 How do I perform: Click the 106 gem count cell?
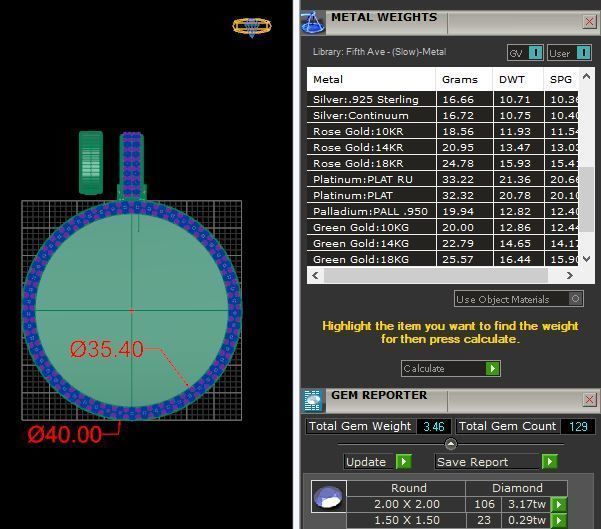coord(484,504)
